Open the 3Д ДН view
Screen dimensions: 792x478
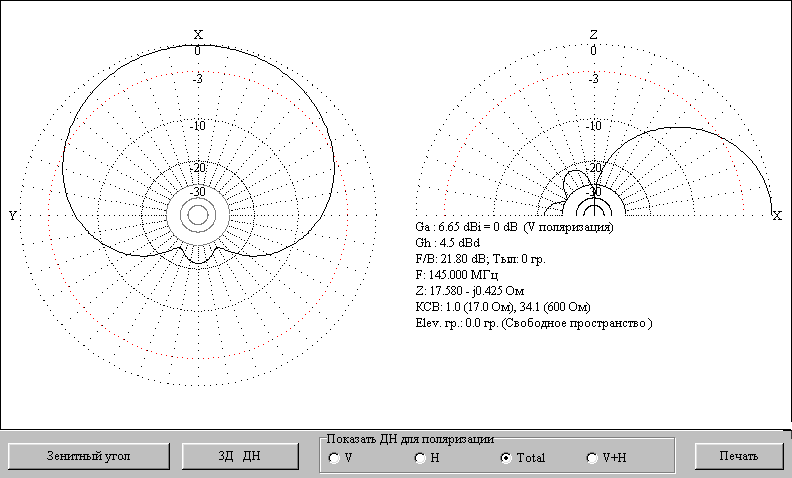[240, 456]
